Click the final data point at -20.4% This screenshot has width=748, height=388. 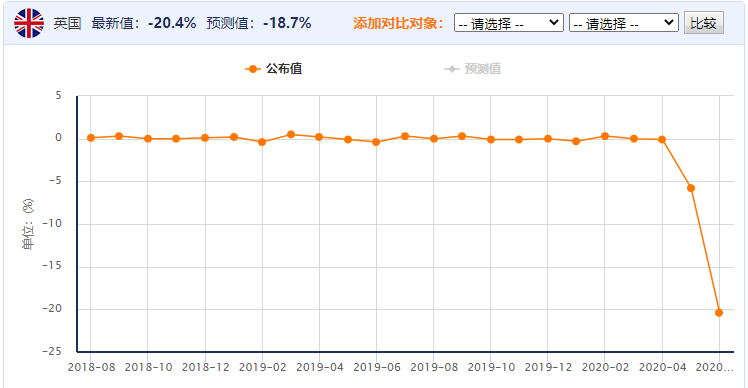point(719,313)
